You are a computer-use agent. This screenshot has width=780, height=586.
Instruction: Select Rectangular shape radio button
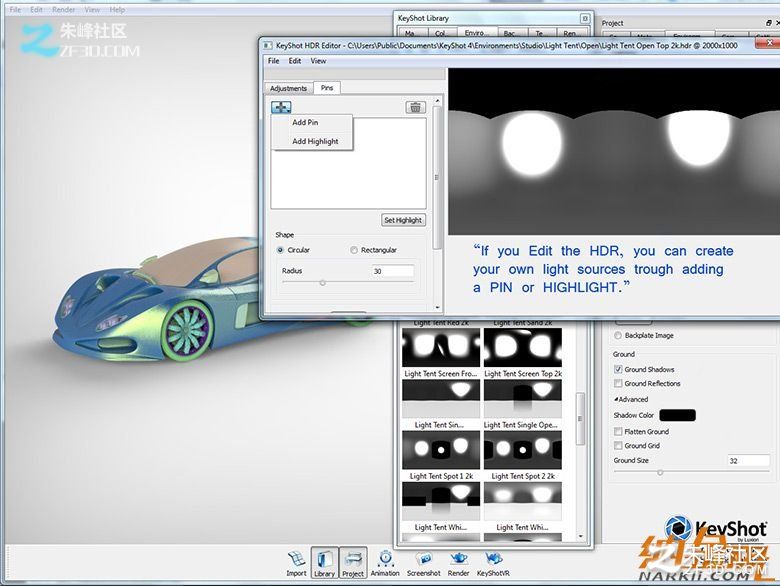coord(354,250)
